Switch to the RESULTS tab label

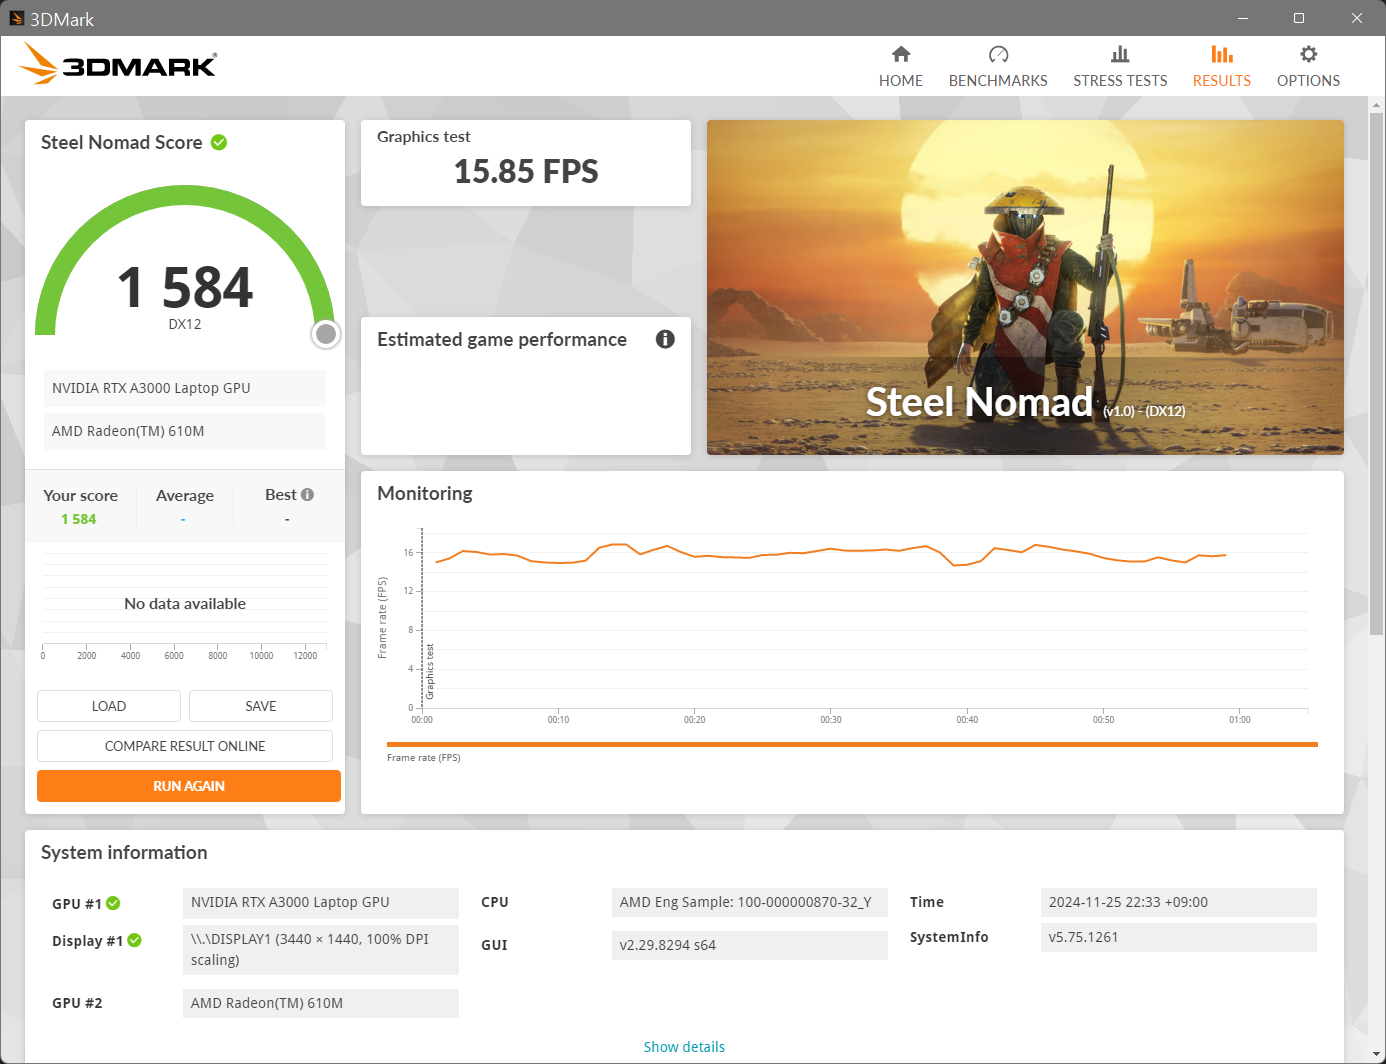pyautogui.click(x=1222, y=81)
